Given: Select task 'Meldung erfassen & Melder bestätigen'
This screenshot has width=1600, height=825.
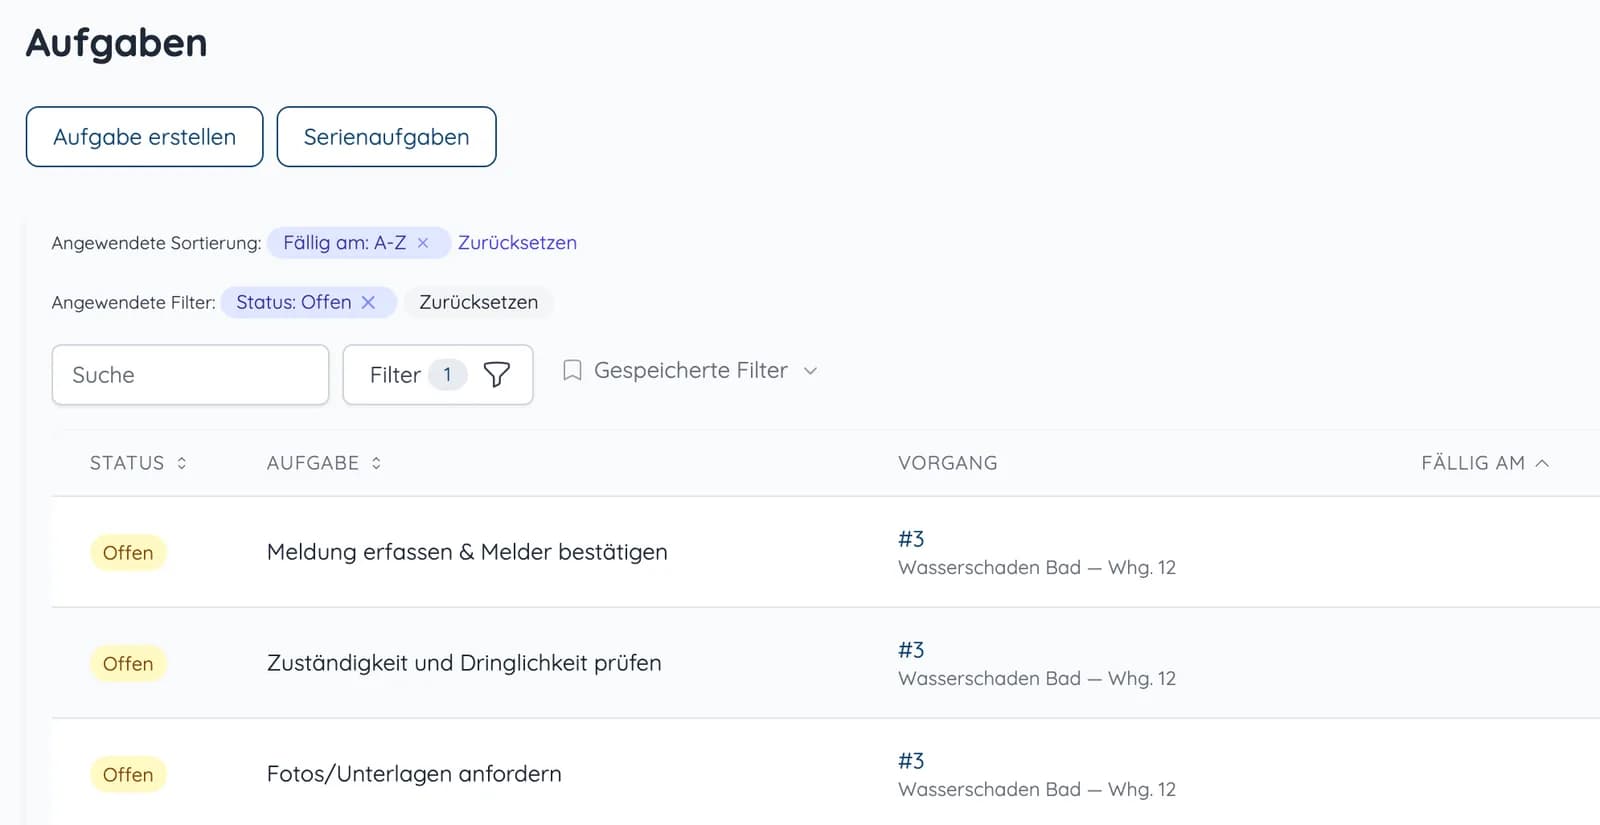Looking at the screenshot, I should click(x=467, y=552).
